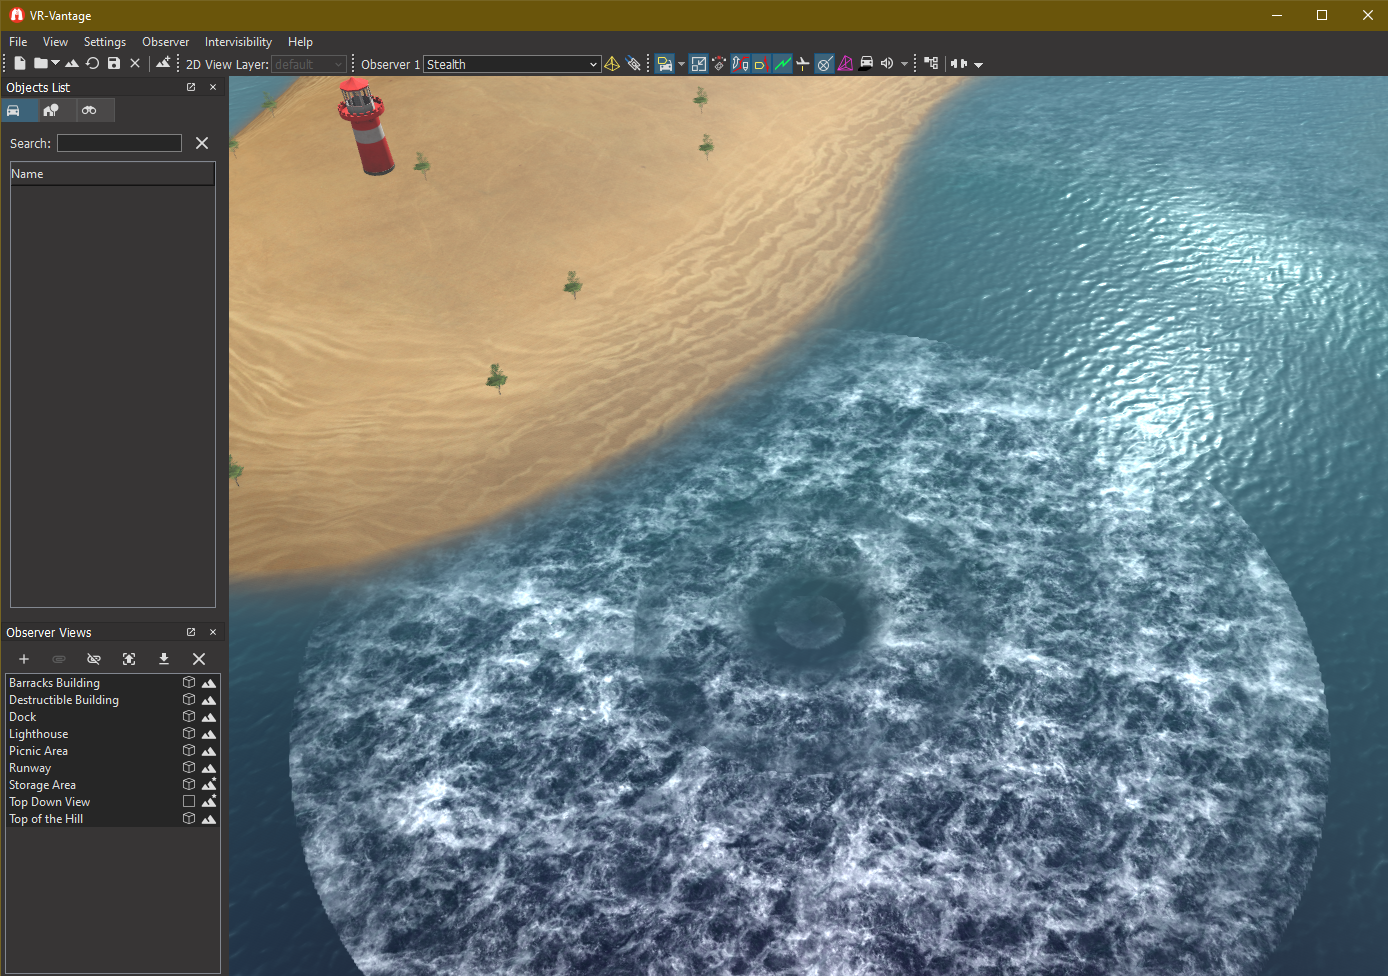1388x976 pixels.
Task: Select the Lighthouse observer view
Action: tap(38, 734)
